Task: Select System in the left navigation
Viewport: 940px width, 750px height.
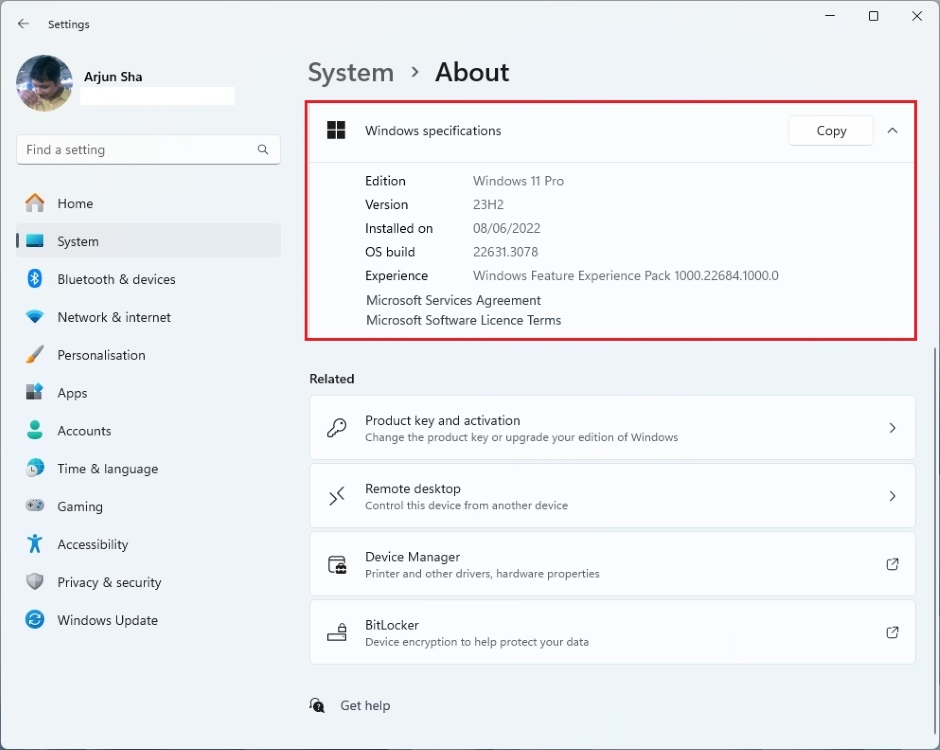Action: pos(80,241)
